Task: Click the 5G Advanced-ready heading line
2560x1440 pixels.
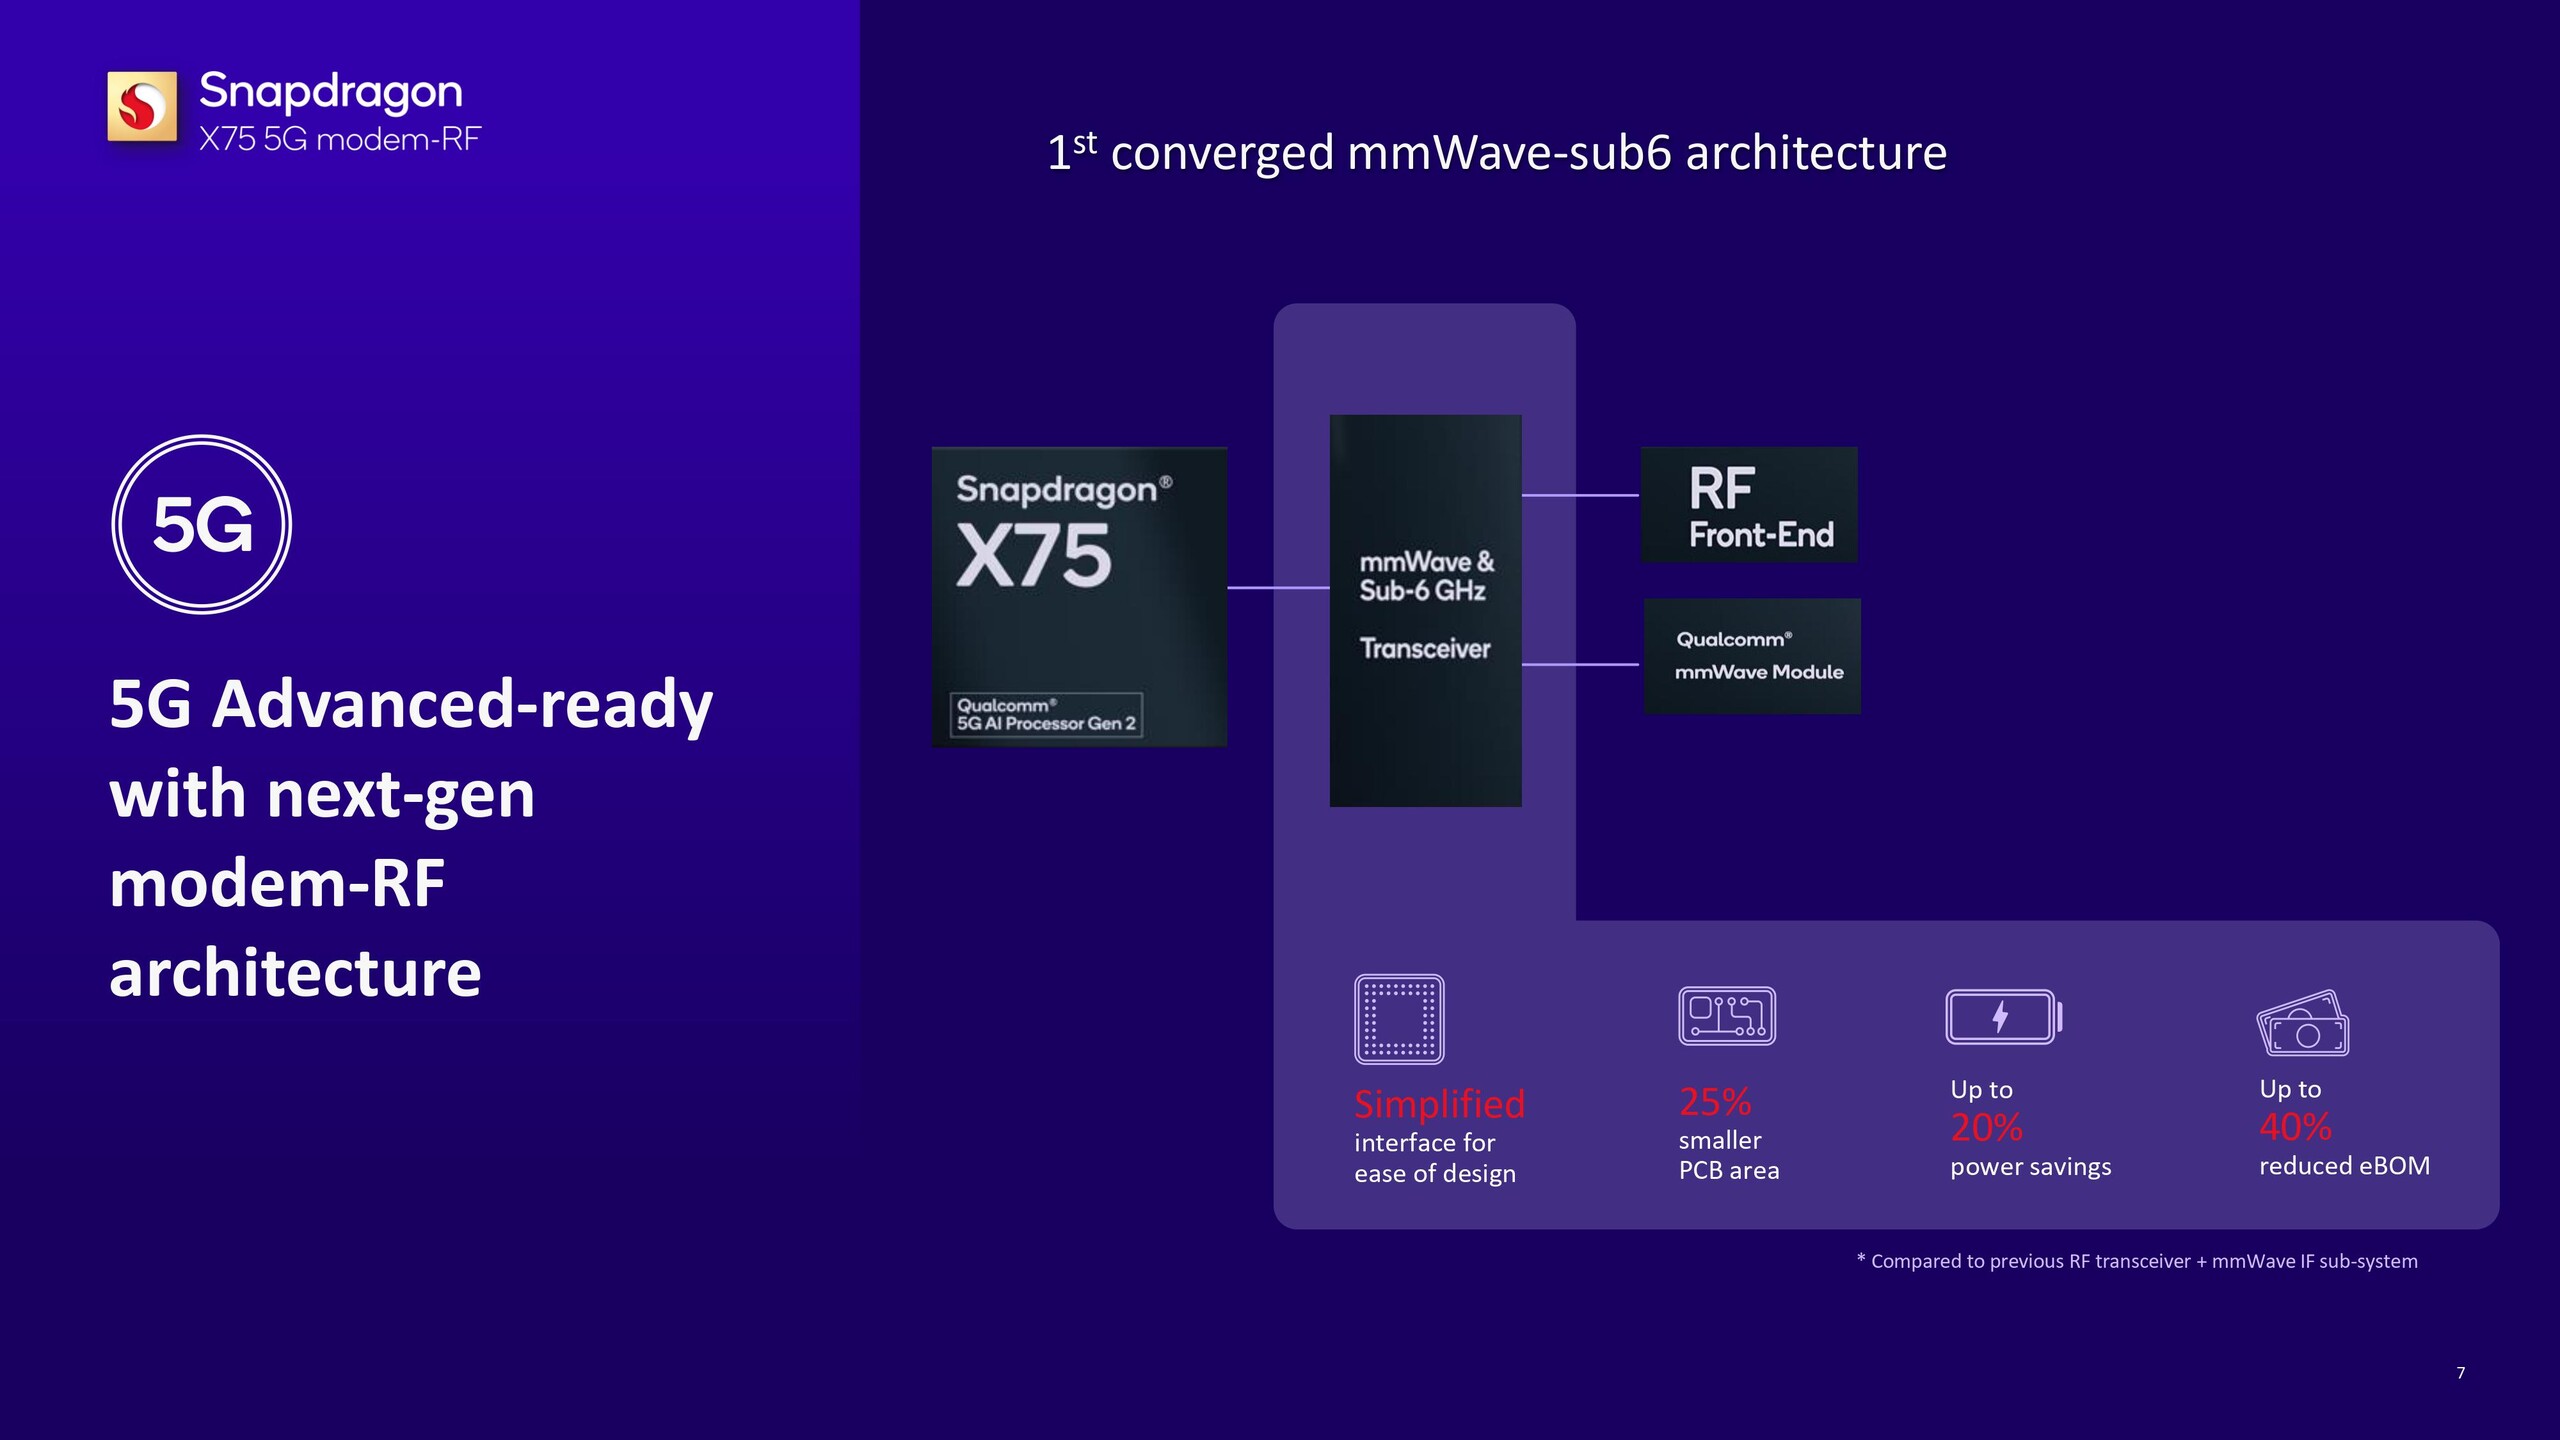Action: click(x=411, y=704)
